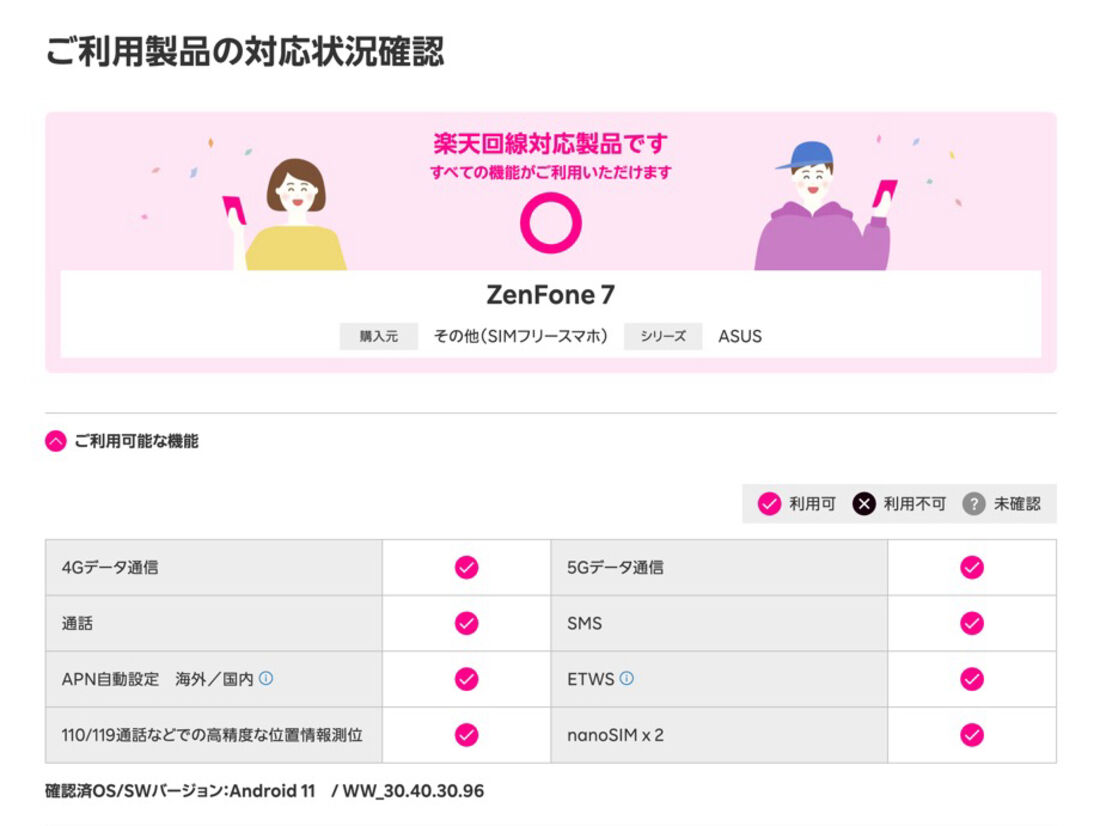Click the 利用可 legend pink check icon
The height and width of the screenshot is (826, 1100).
coord(770,504)
